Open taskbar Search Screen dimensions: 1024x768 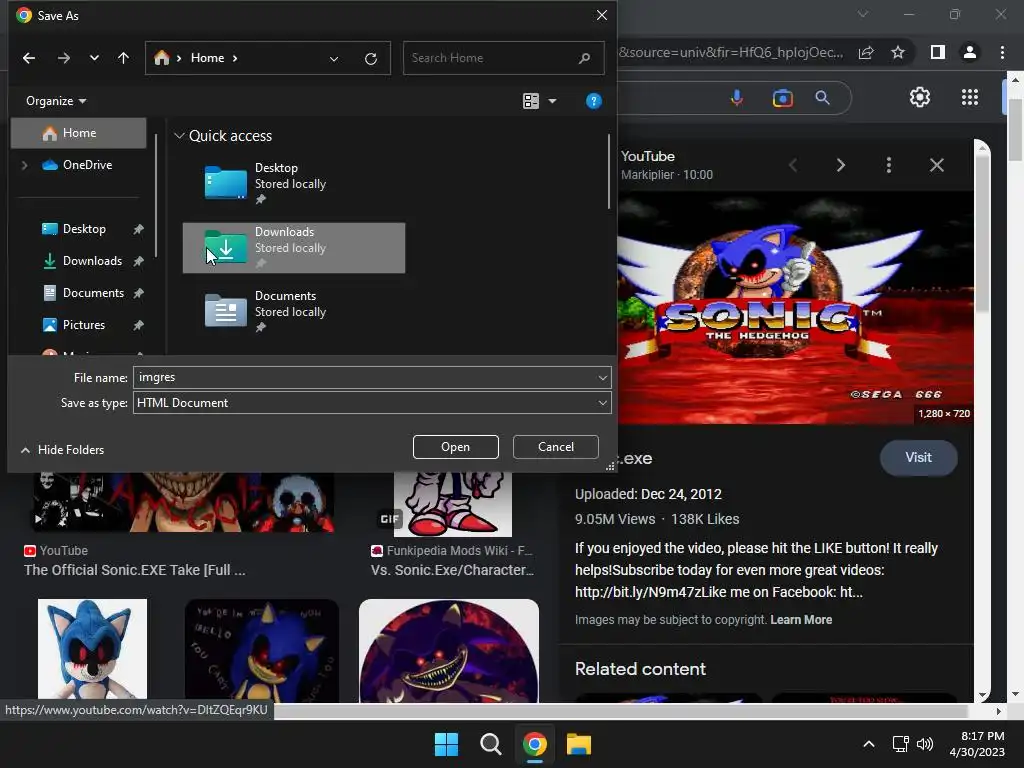click(x=490, y=744)
